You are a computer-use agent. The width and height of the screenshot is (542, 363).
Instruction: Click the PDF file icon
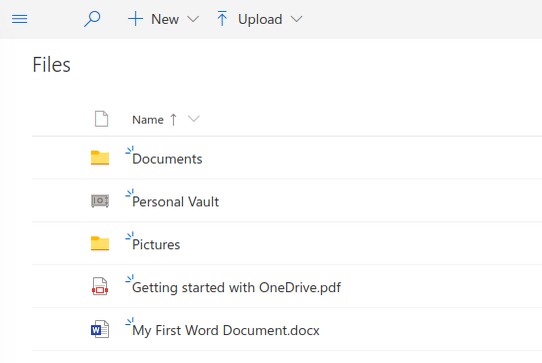(x=100, y=286)
